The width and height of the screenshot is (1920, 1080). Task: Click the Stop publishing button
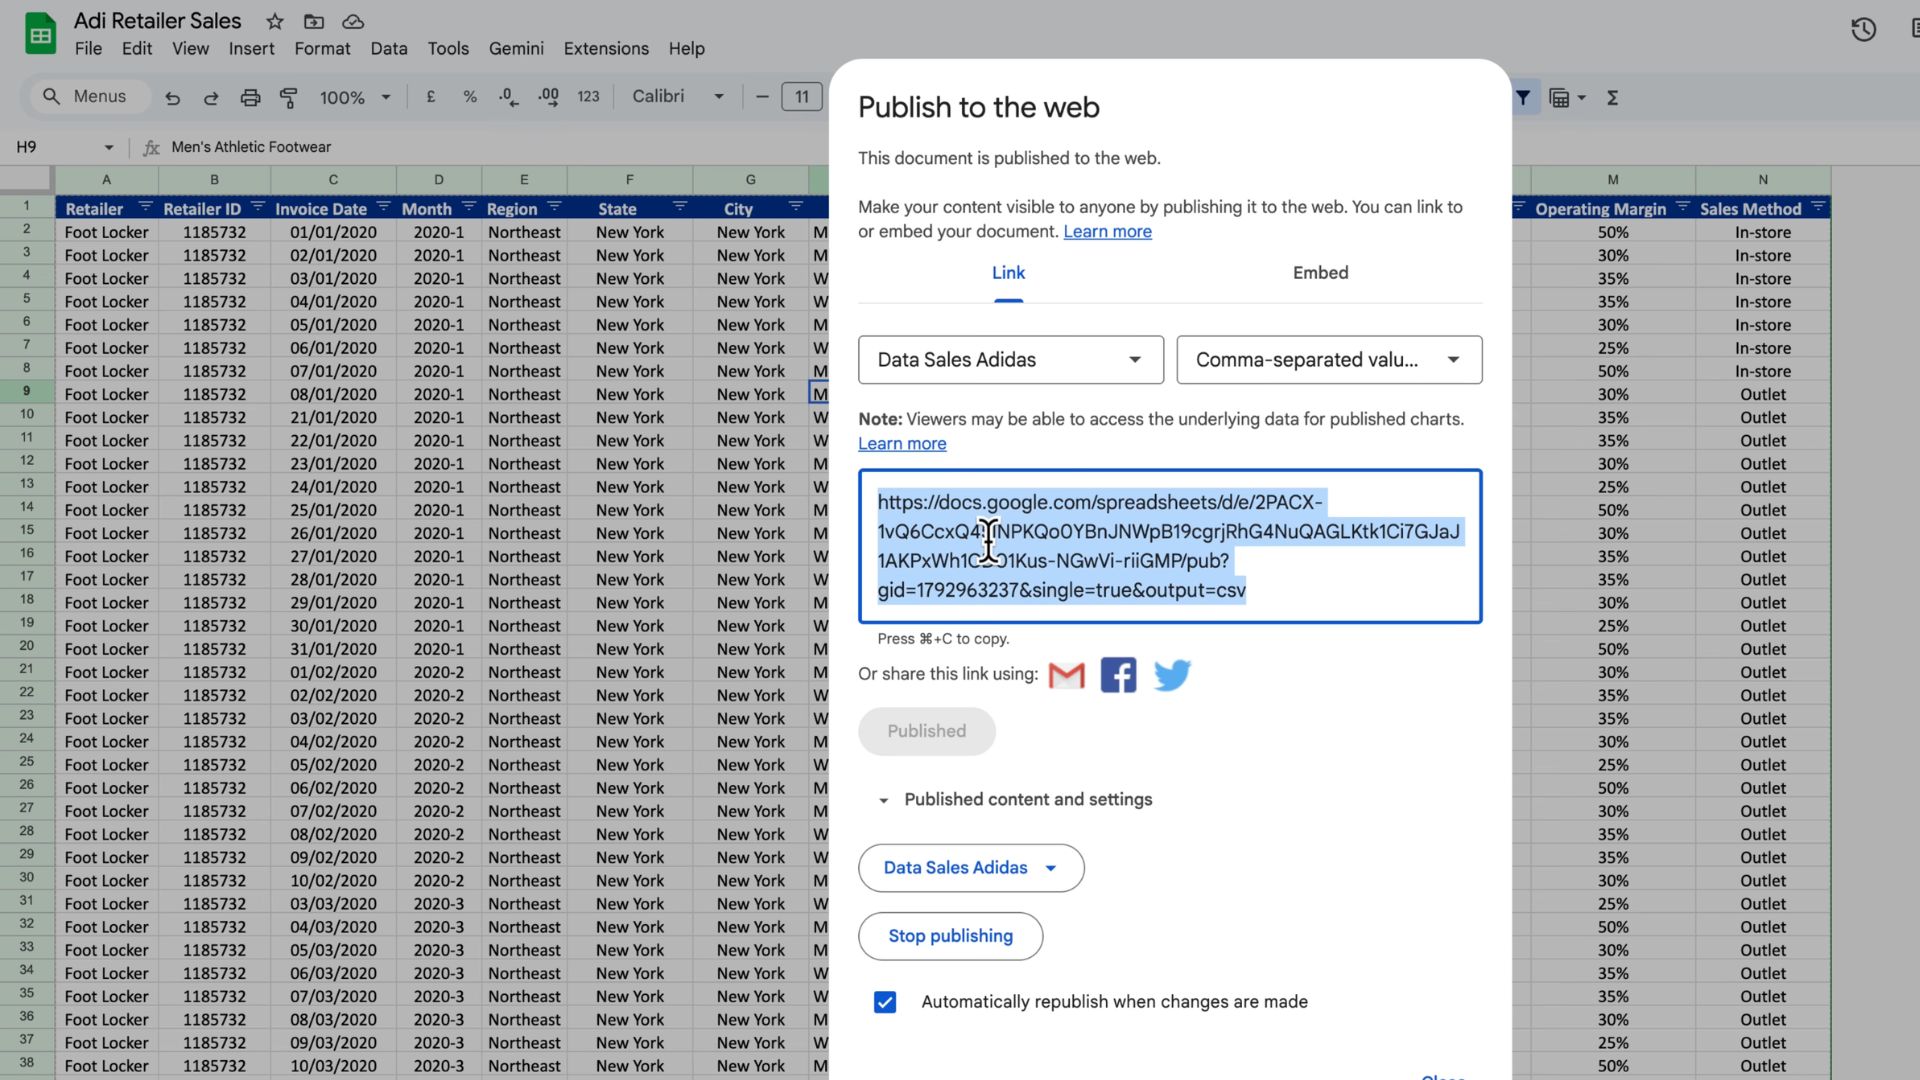pos(950,936)
